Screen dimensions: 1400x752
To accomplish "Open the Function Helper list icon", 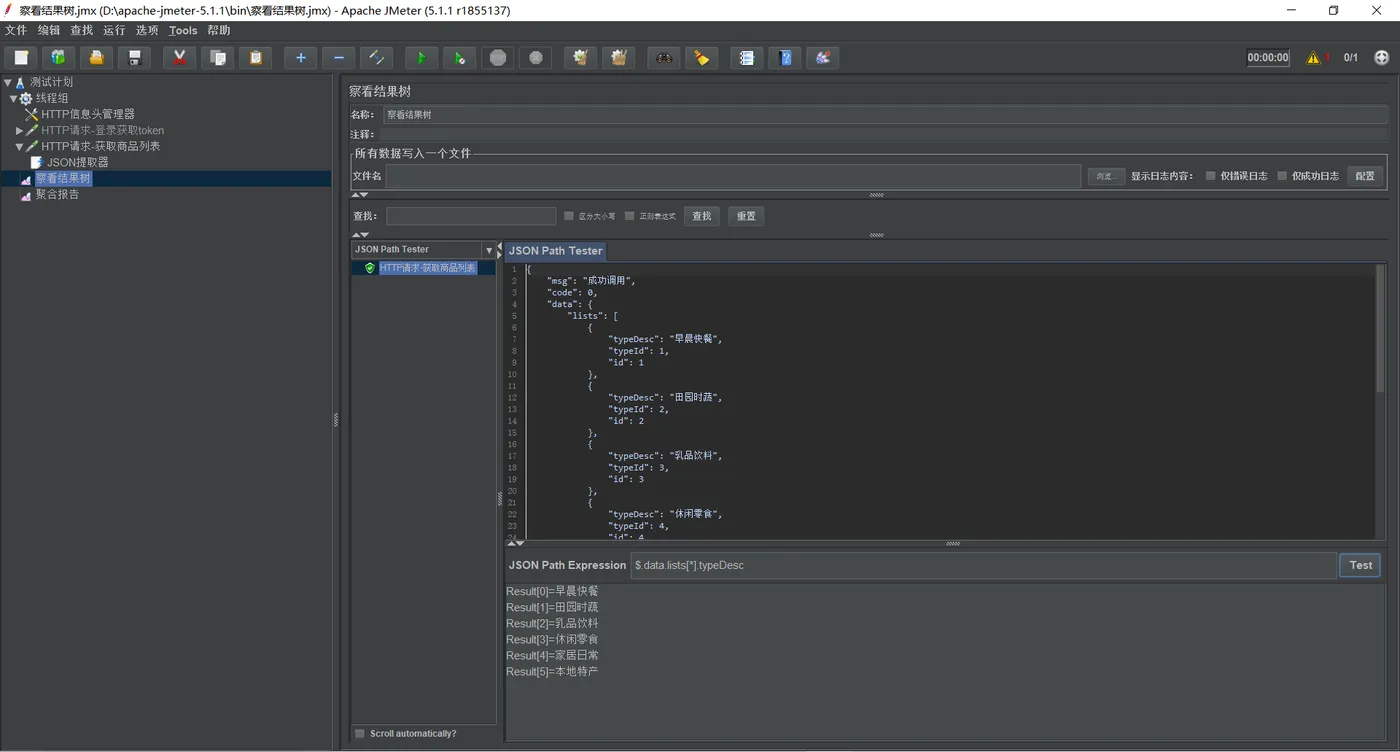I will (x=746, y=58).
